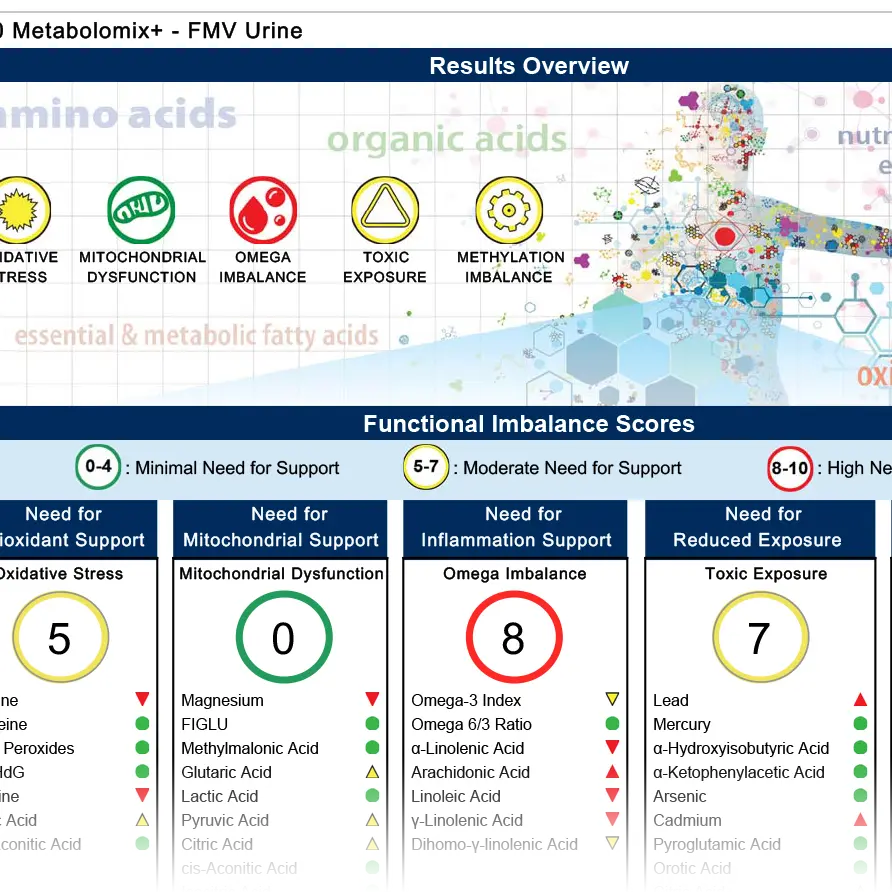Click the Mitochondrial Dysfunction green icon
This screenshot has width=892, height=892.
pos(141,211)
